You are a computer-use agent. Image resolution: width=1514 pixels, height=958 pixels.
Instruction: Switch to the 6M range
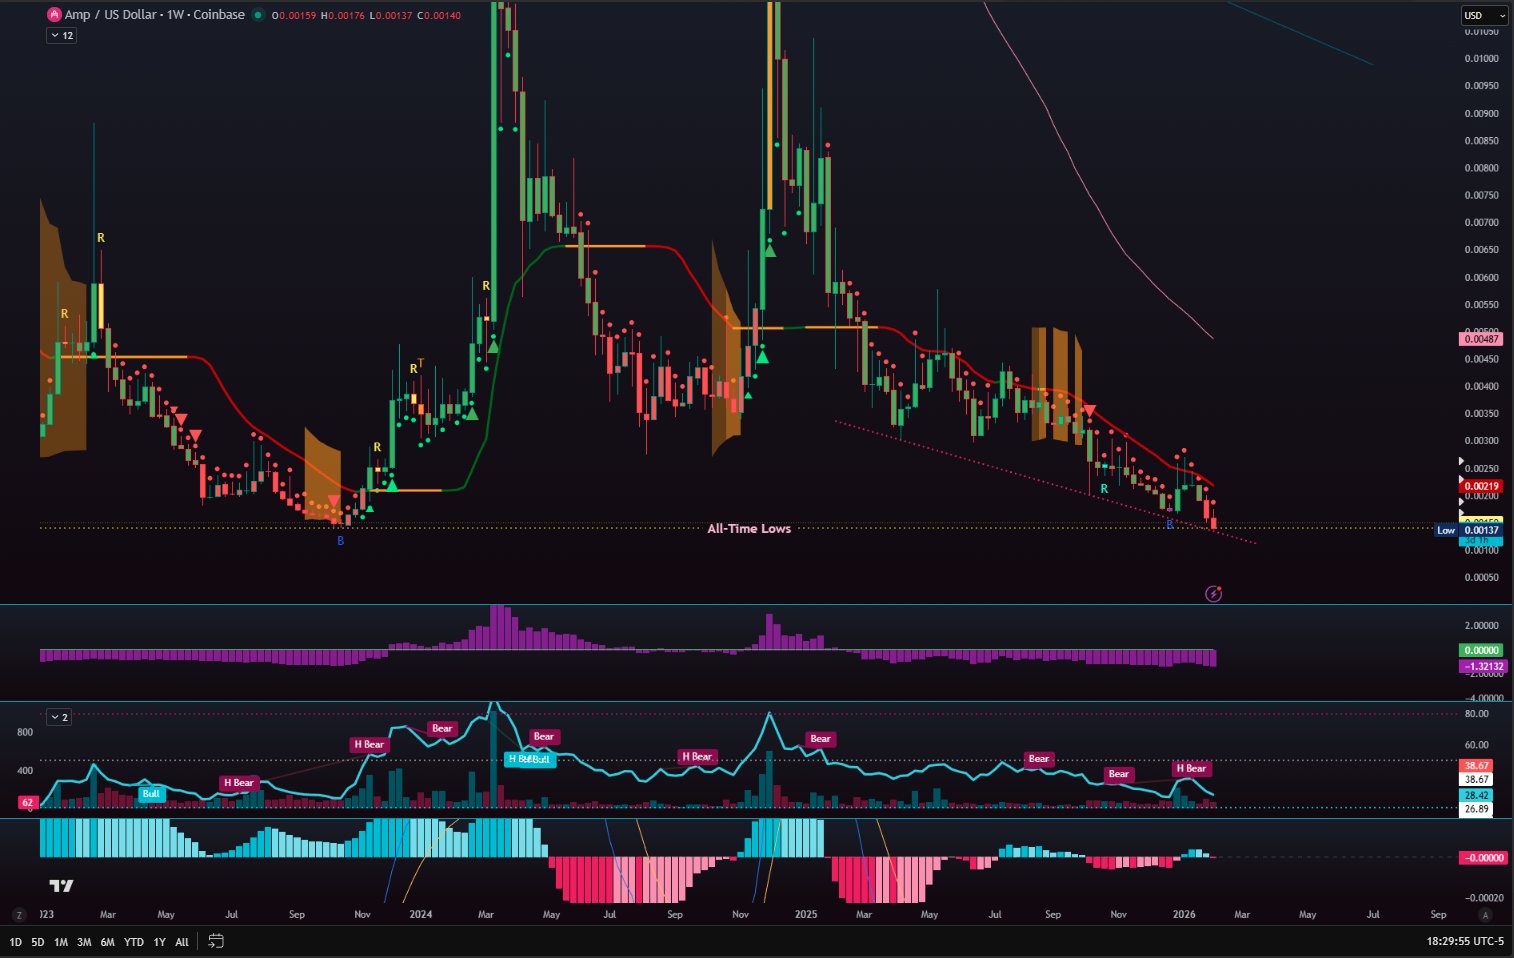click(x=107, y=942)
